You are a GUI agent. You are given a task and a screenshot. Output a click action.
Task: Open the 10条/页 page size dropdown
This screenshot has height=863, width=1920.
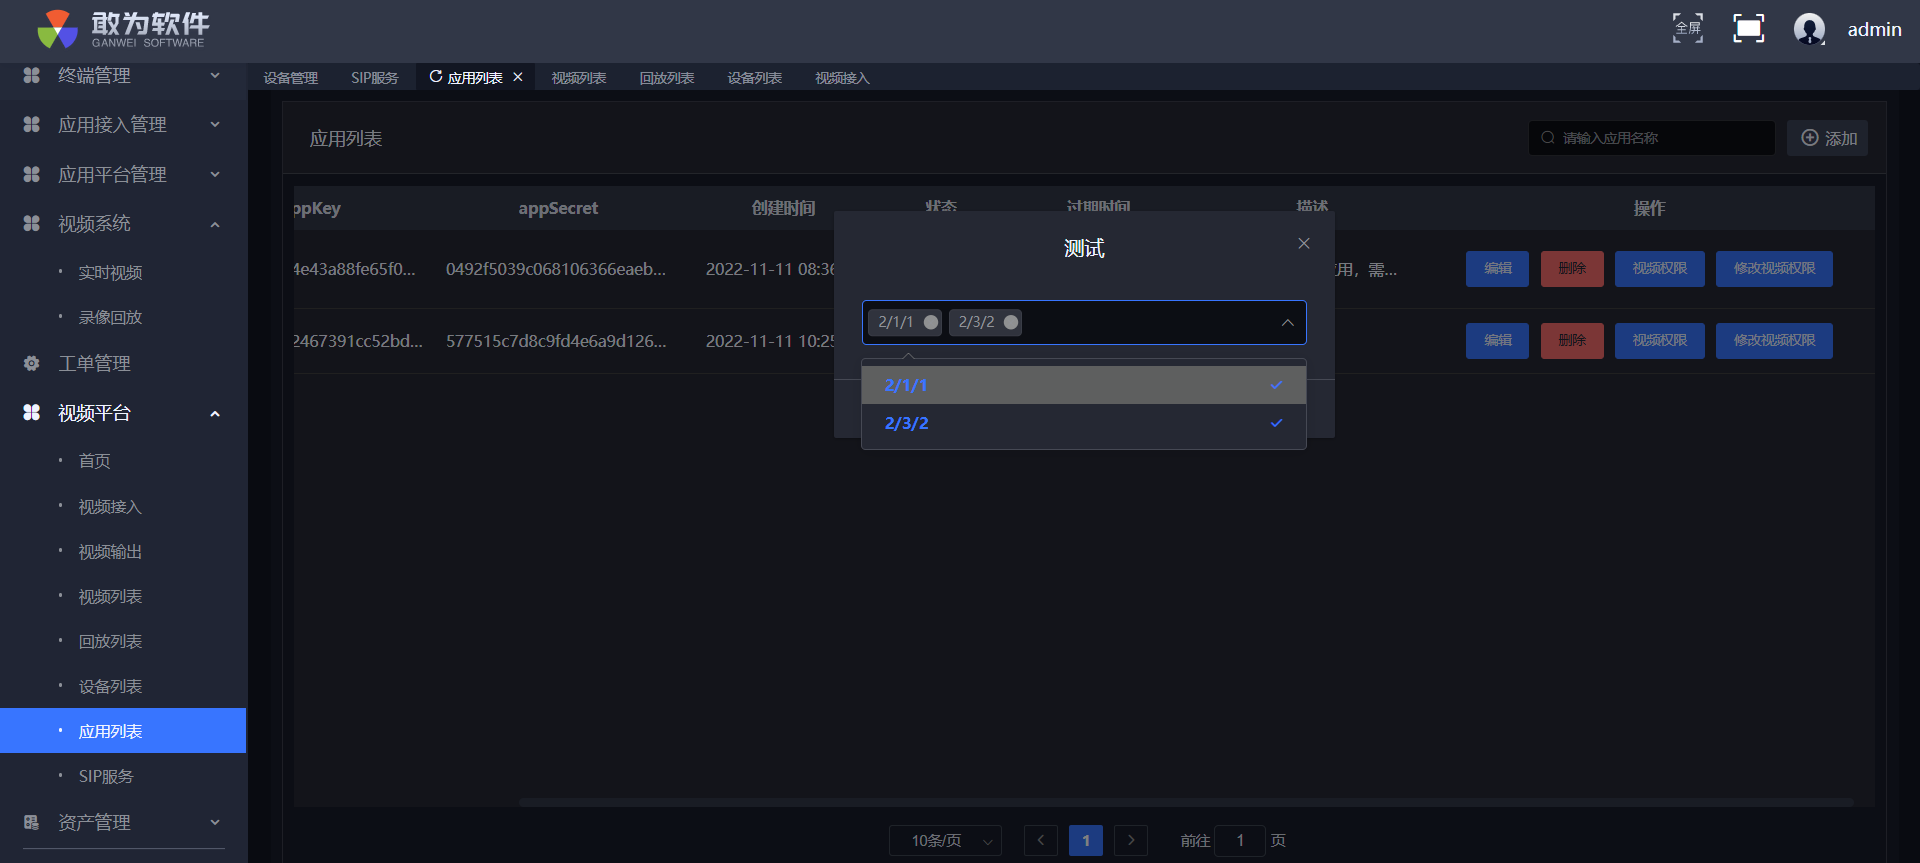tap(945, 841)
